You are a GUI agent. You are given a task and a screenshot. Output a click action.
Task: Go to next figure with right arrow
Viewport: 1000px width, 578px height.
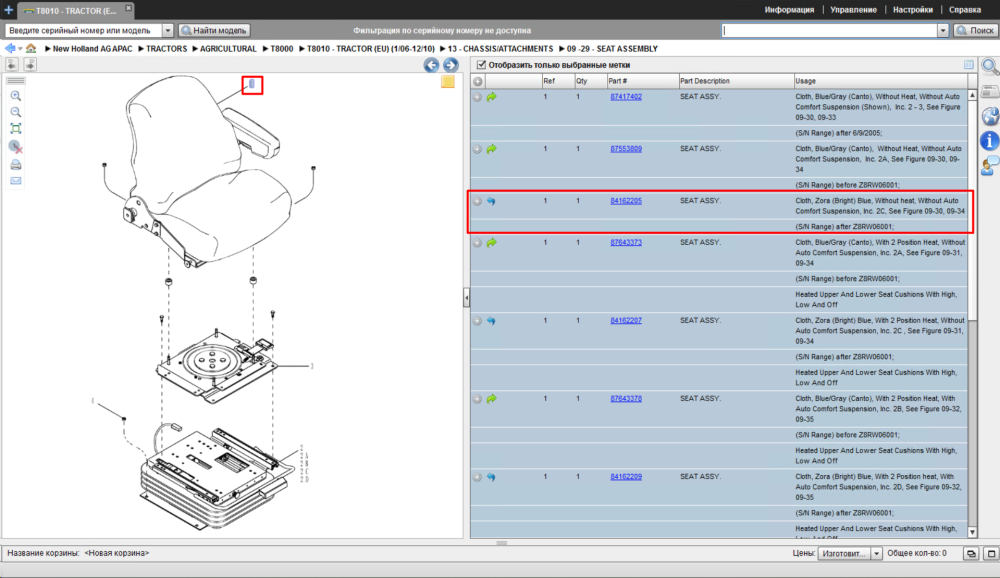[451, 65]
